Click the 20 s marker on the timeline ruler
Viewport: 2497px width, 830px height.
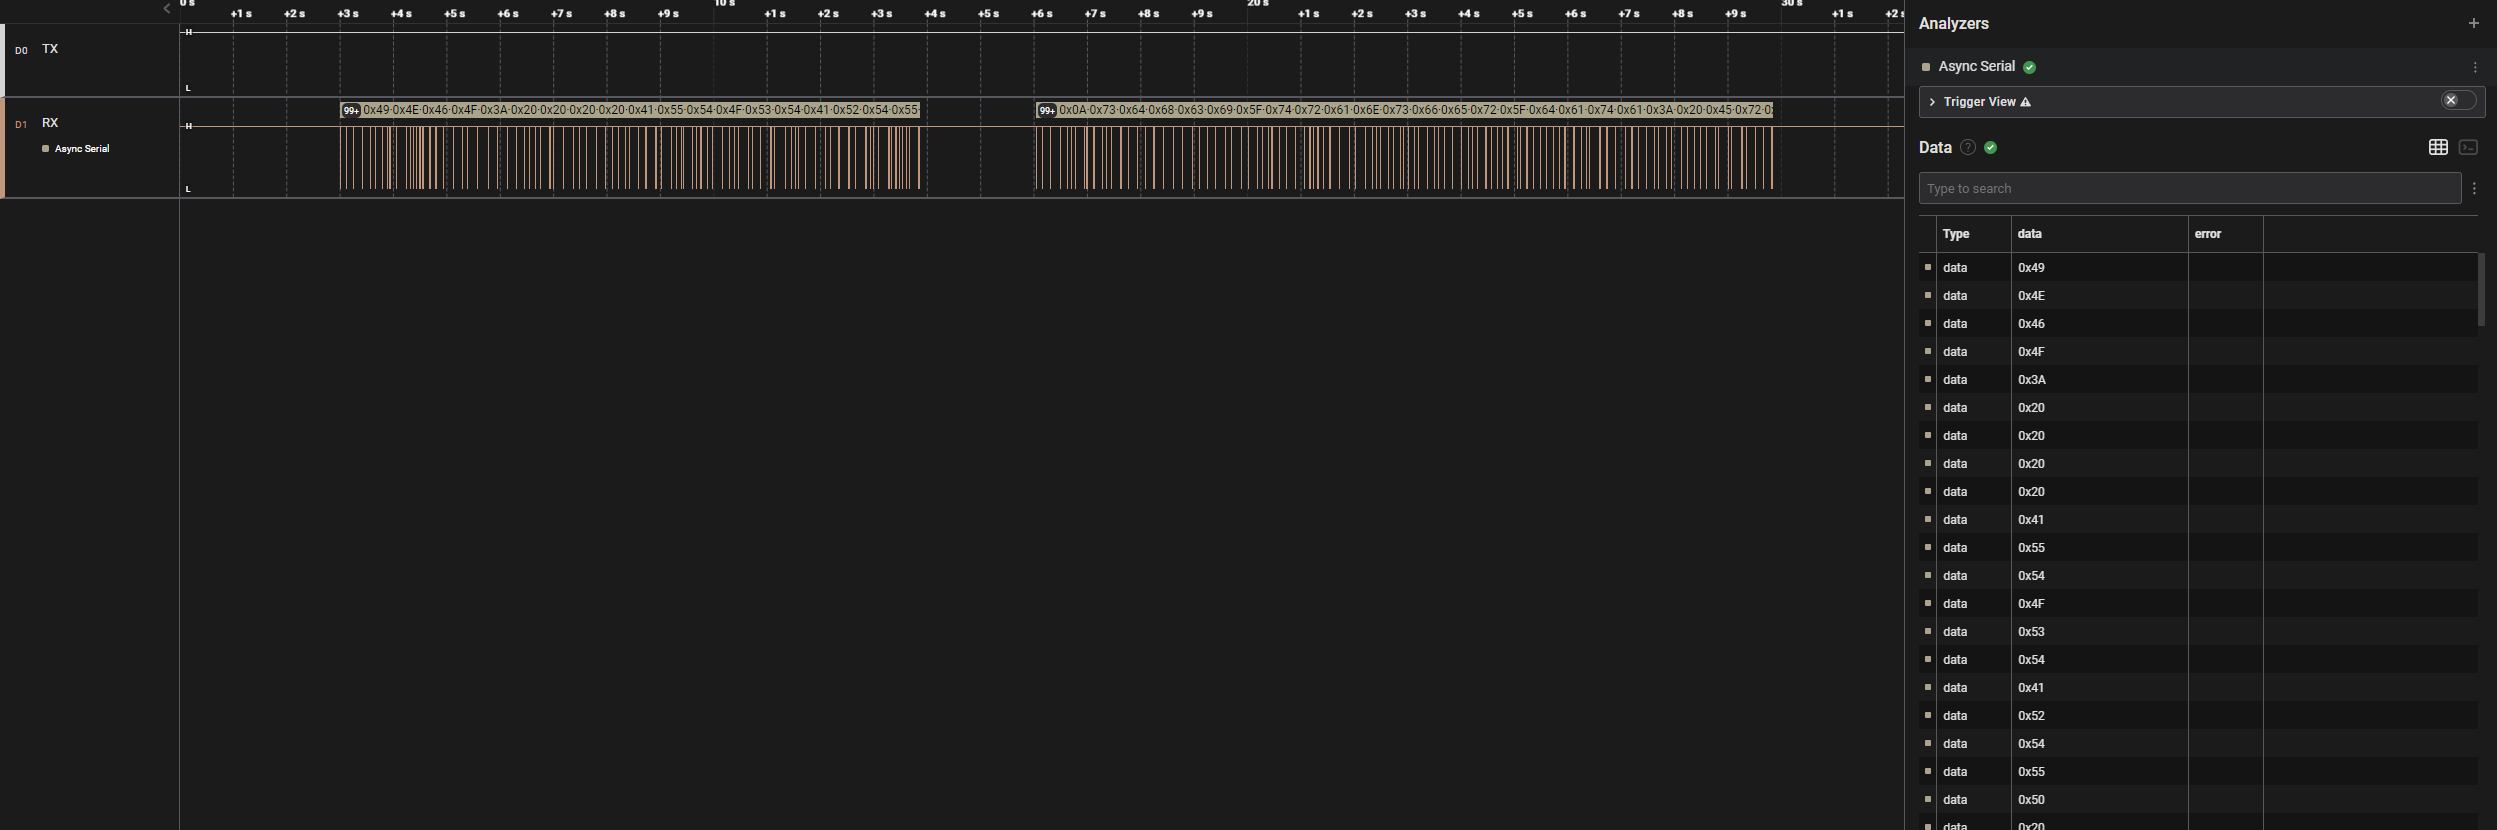1258,4
